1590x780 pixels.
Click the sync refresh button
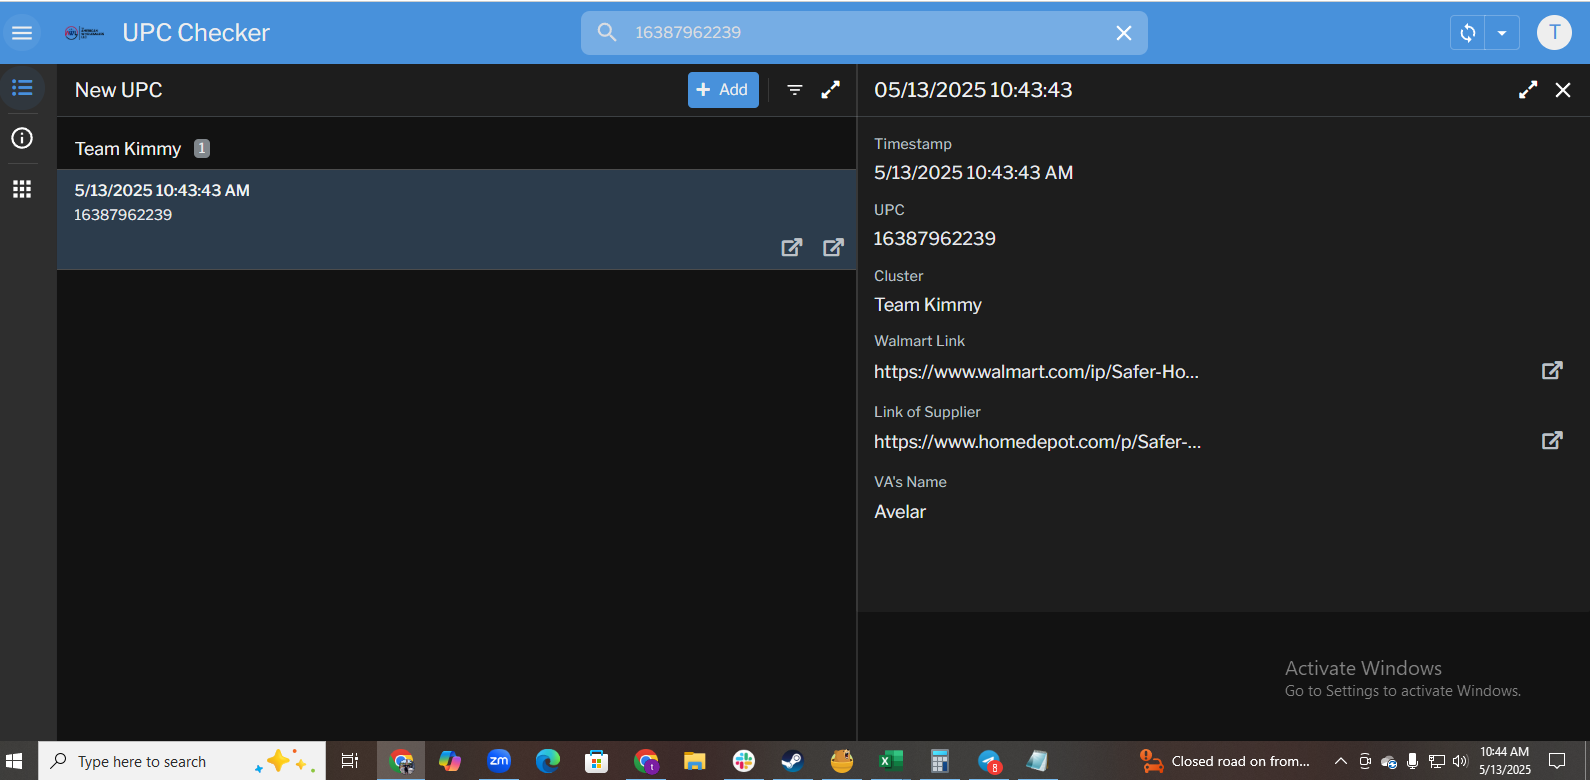click(1467, 33)
